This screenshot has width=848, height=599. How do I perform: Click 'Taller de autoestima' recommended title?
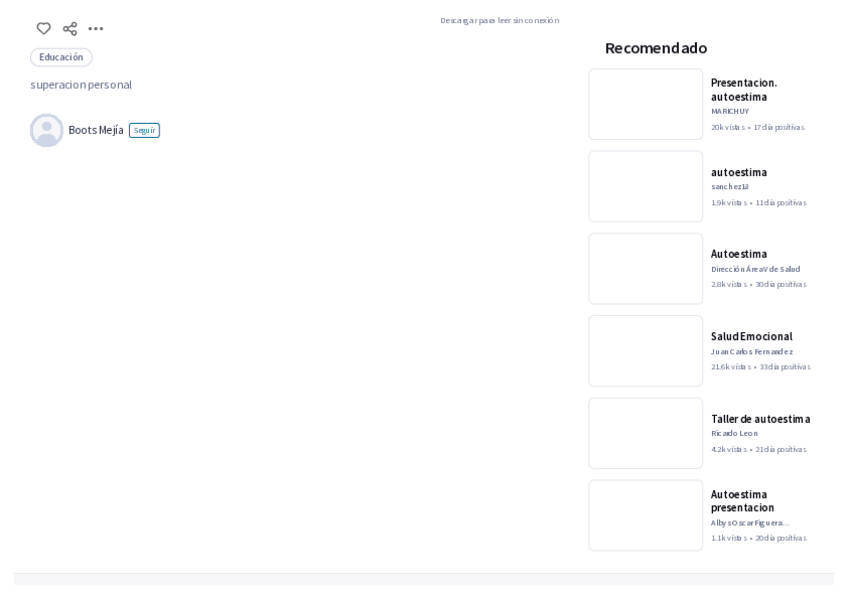click(760, 419)
